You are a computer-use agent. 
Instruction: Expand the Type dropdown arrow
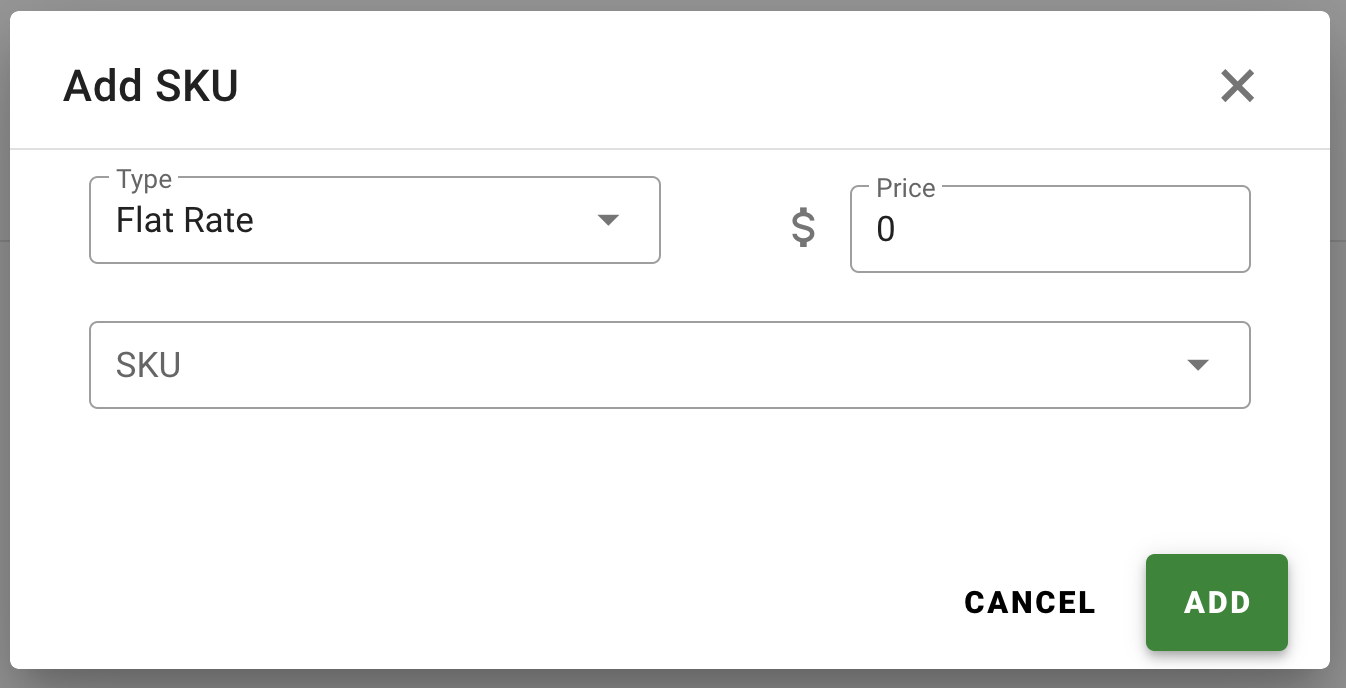pos(608,220)
